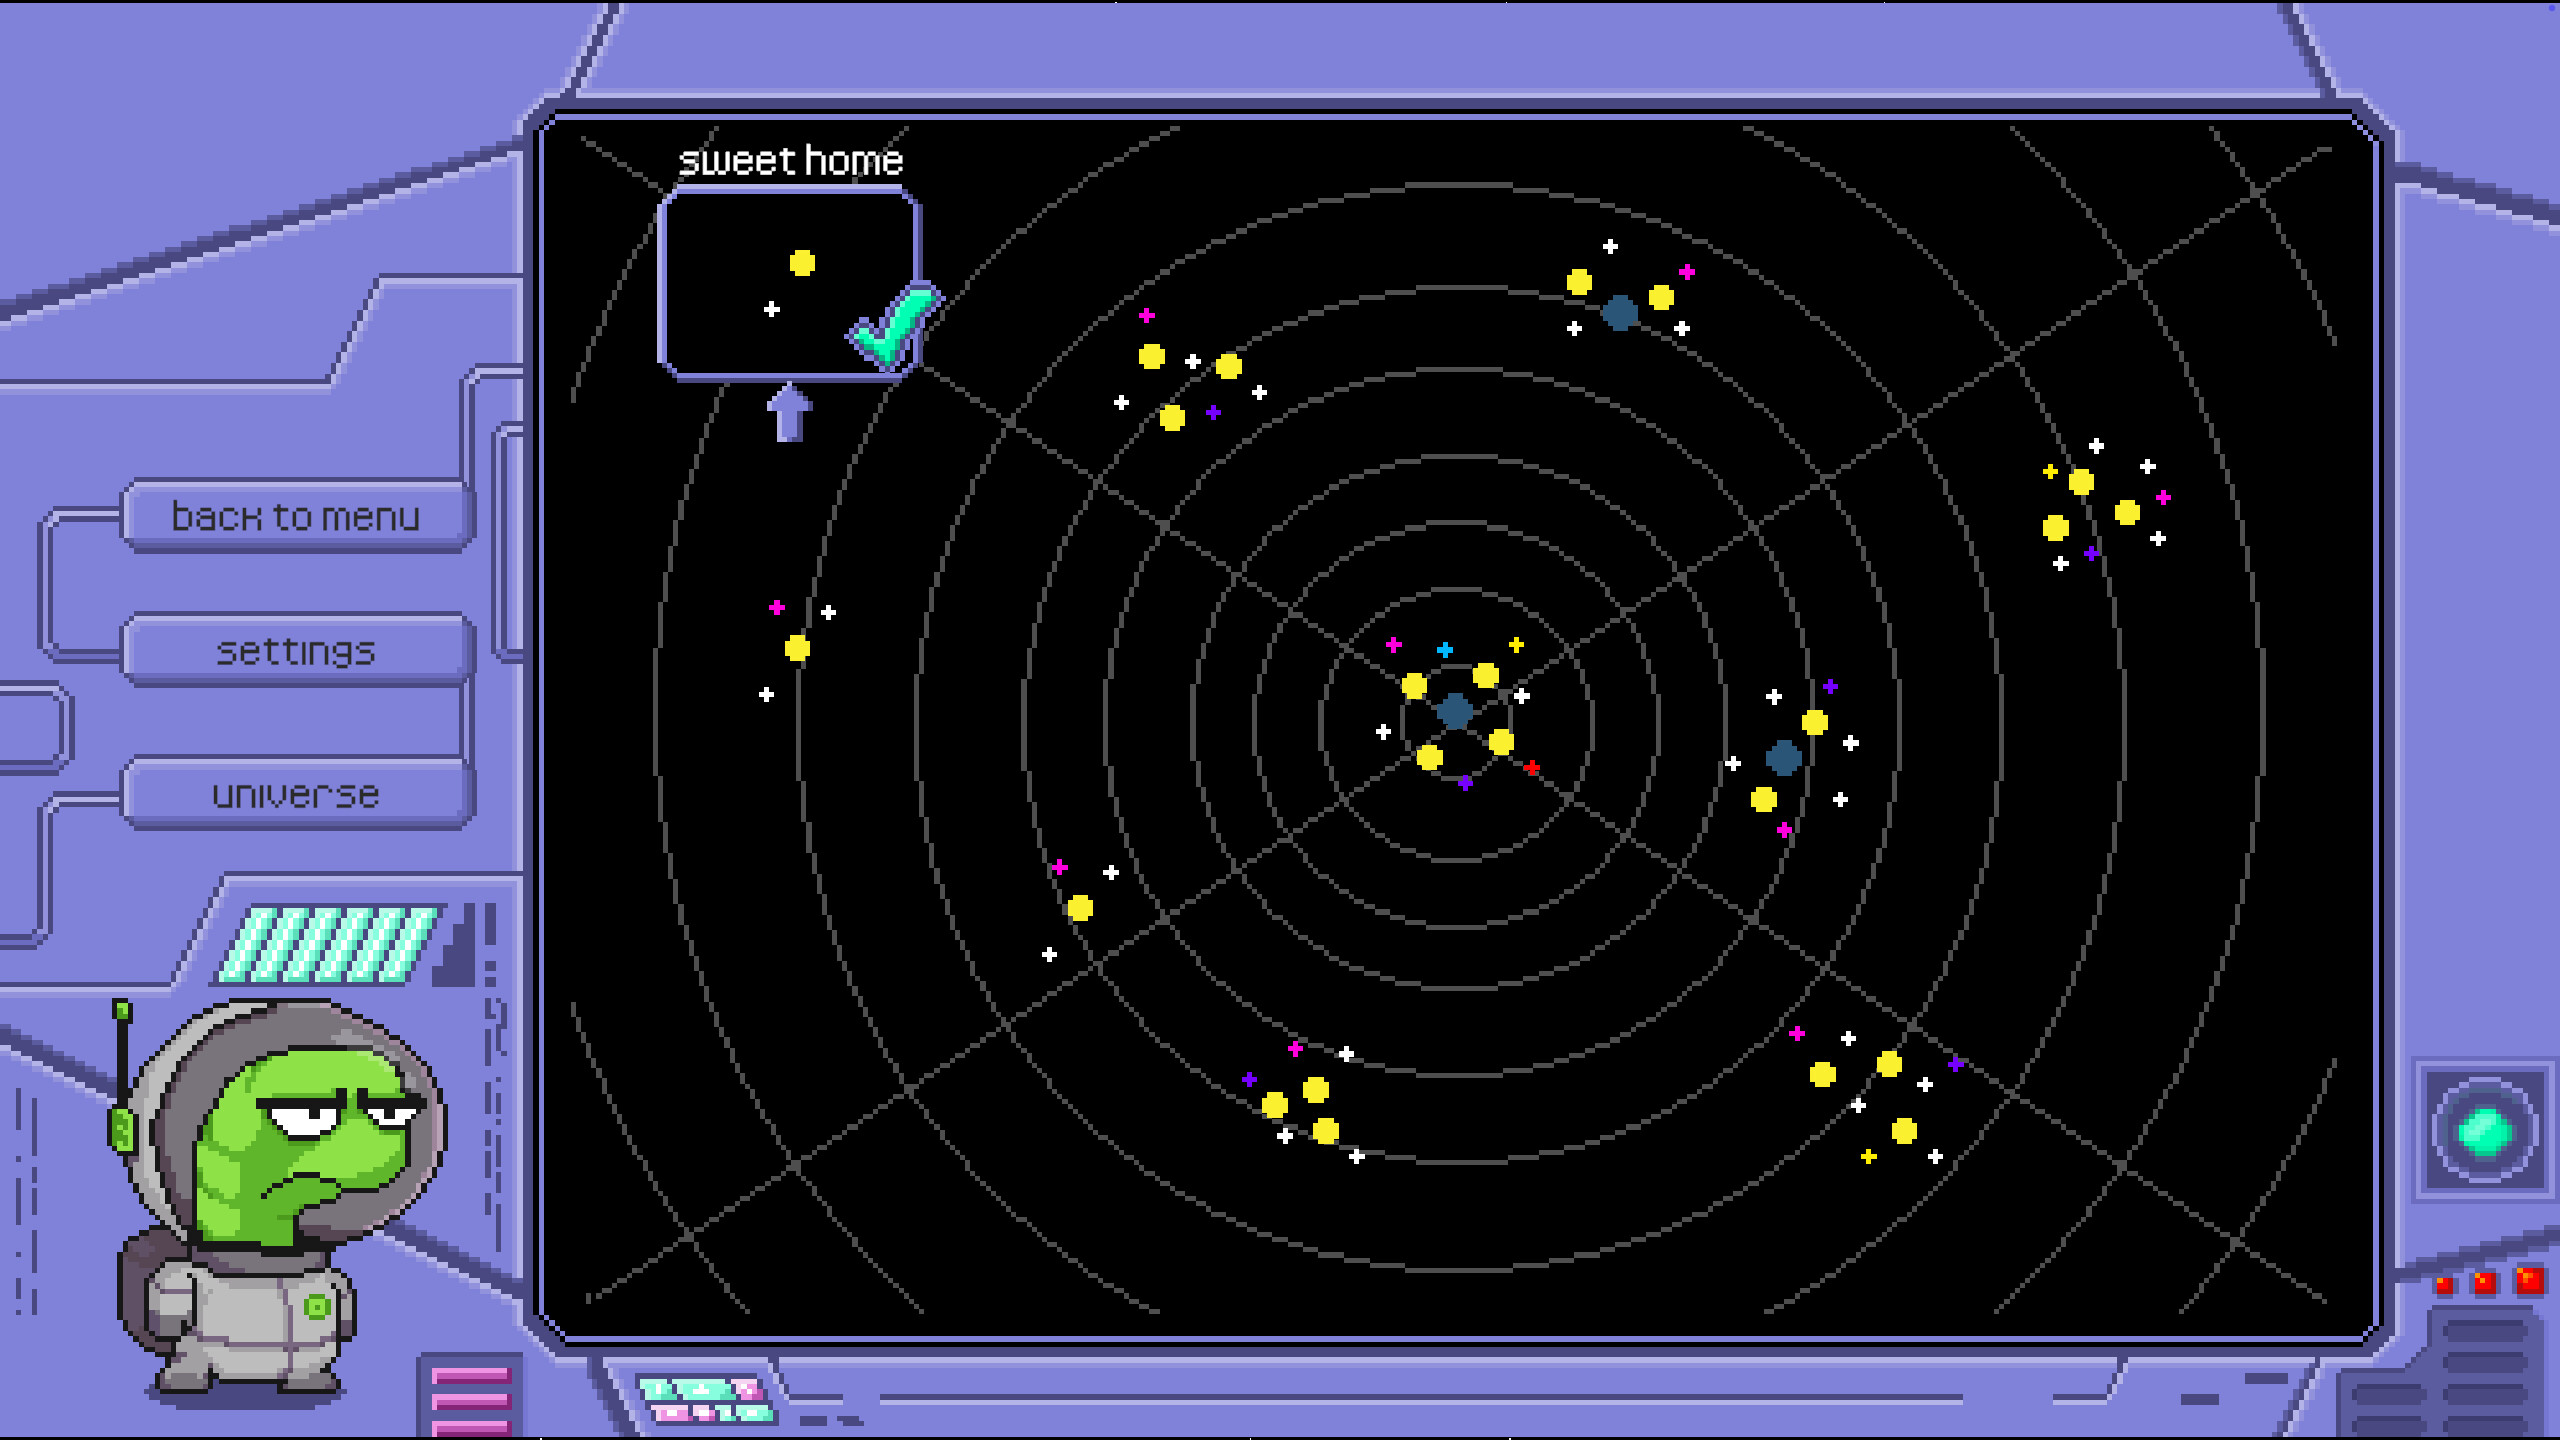2560x1440 pixels.
Task: Open the settings screen
Action: pyautogui.click(x=295, y=649)
